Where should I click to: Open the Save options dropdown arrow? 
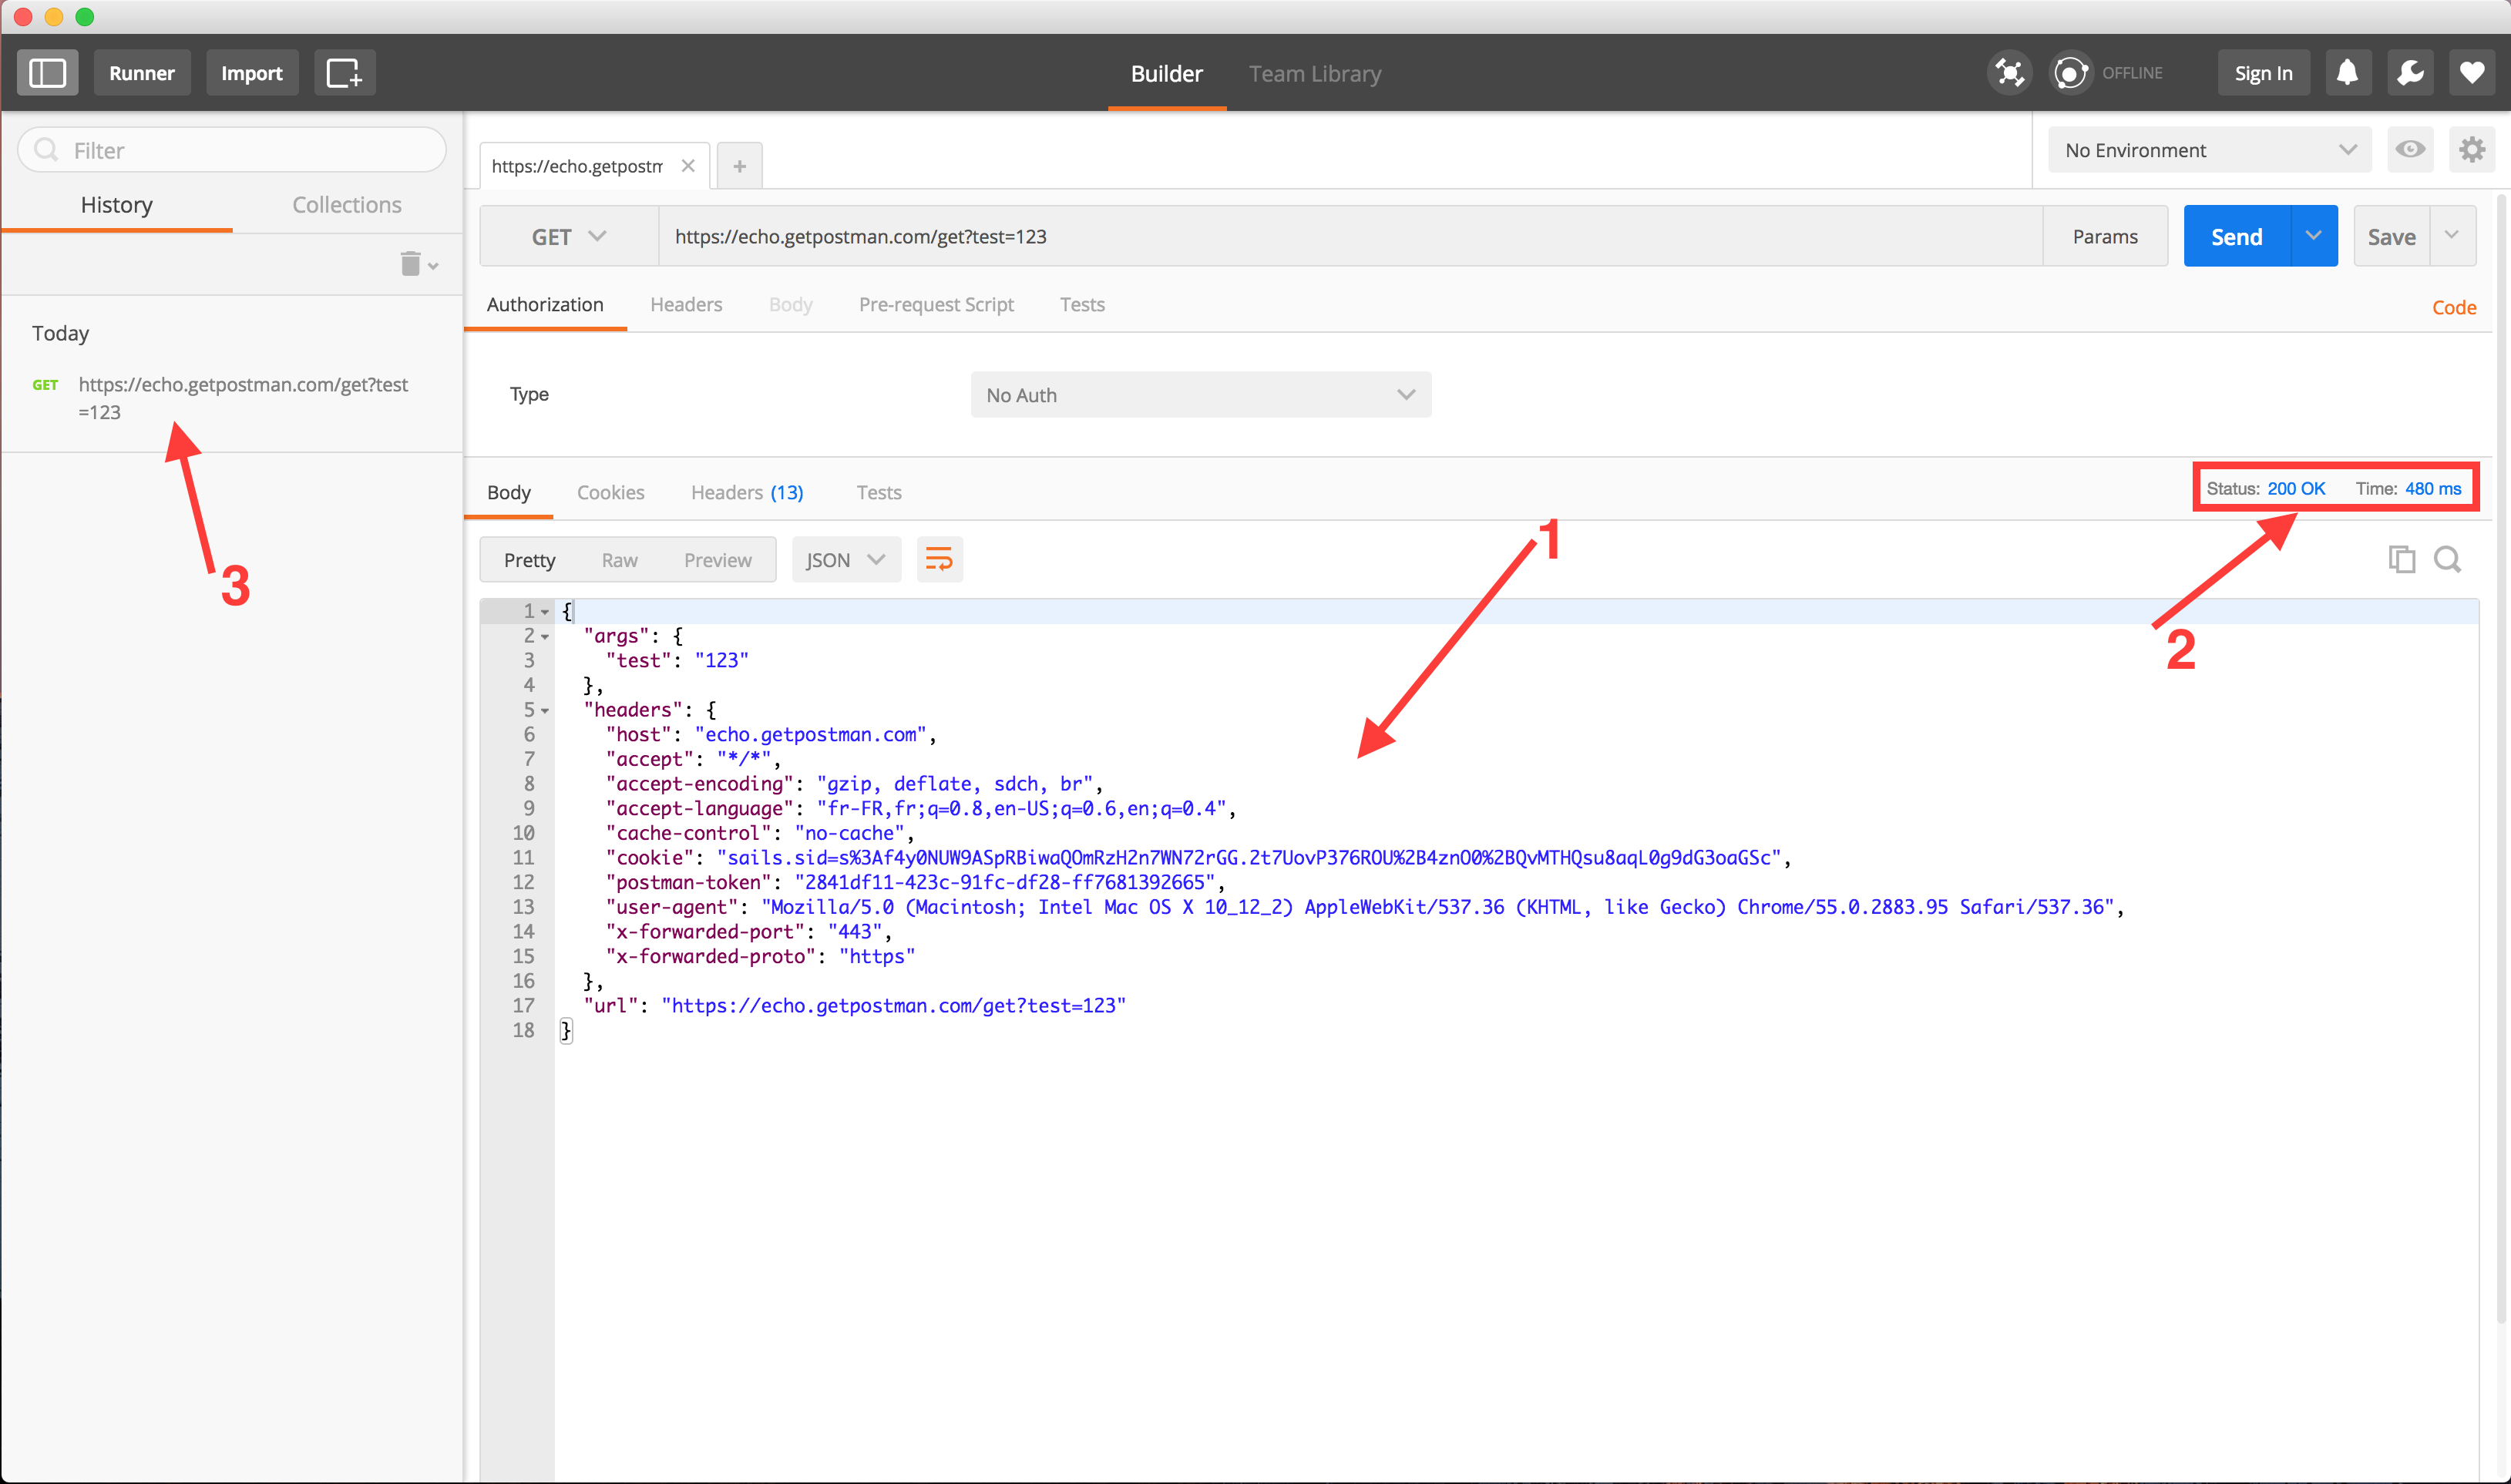[2452, 236]
